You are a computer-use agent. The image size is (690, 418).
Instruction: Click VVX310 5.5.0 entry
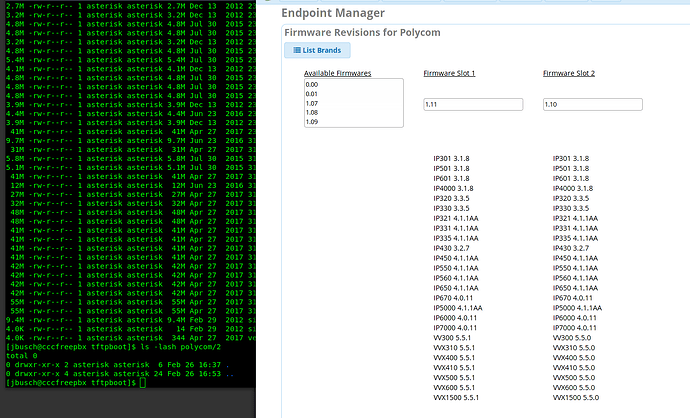574,348
